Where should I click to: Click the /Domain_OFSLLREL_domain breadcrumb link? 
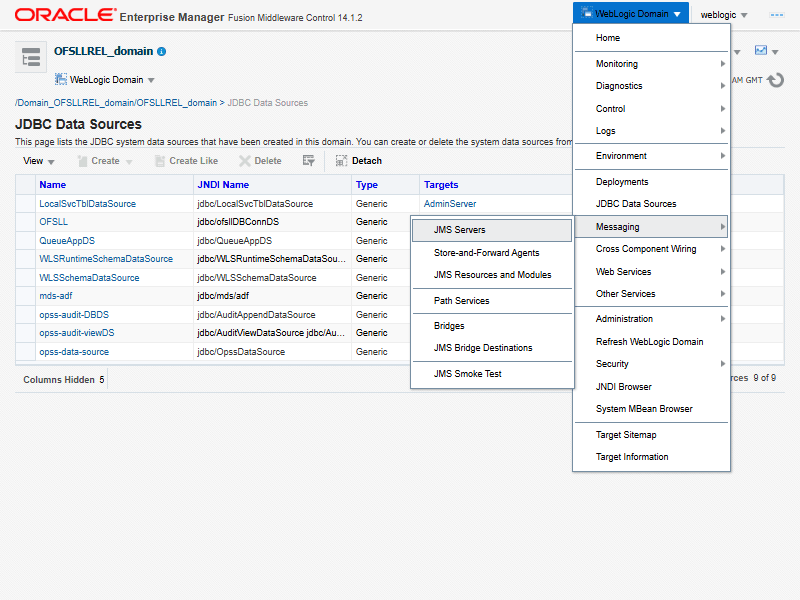[116, 103]
